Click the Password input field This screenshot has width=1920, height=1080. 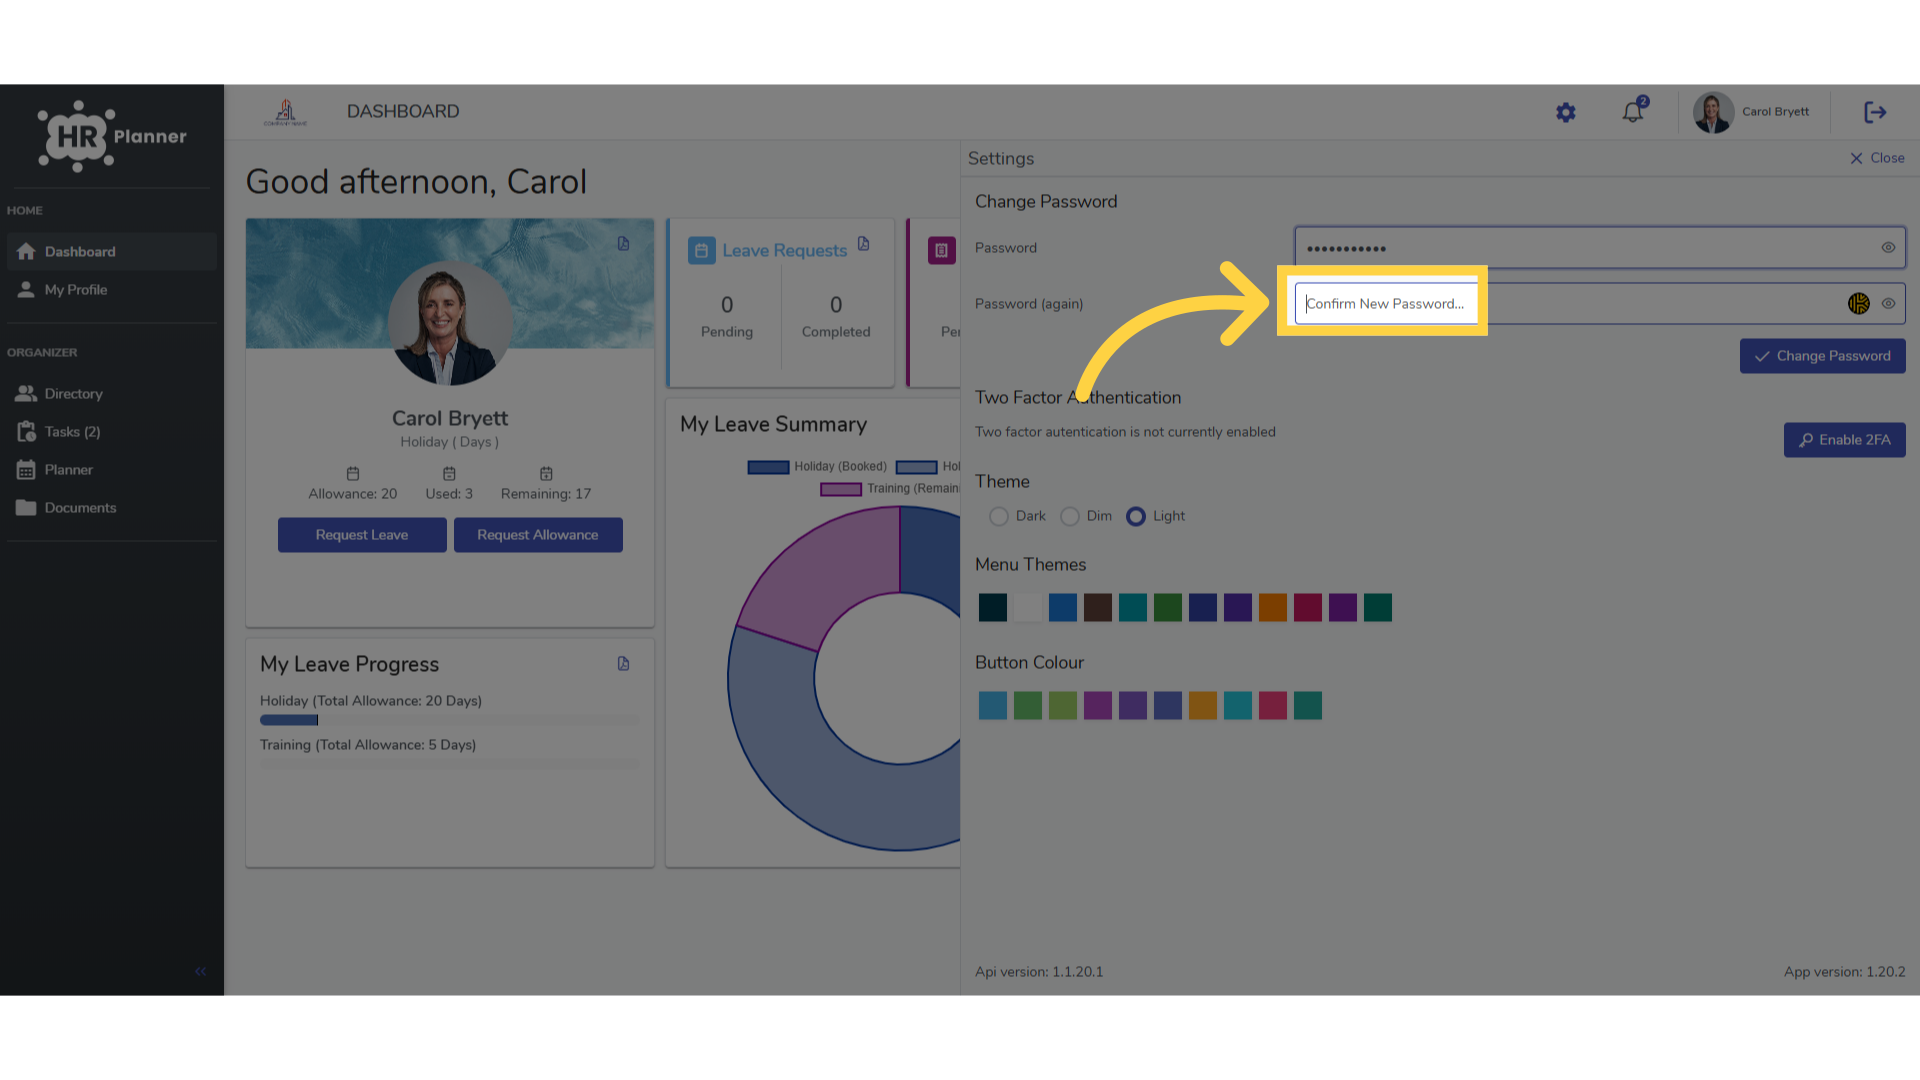tap(1600, 248)
